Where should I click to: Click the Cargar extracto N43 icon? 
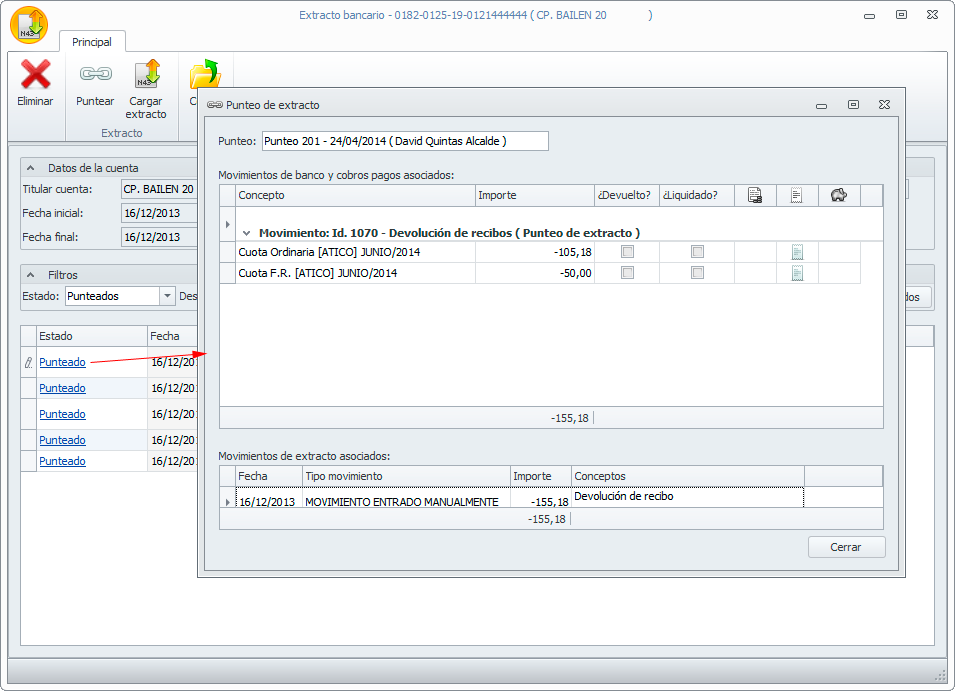147,75
